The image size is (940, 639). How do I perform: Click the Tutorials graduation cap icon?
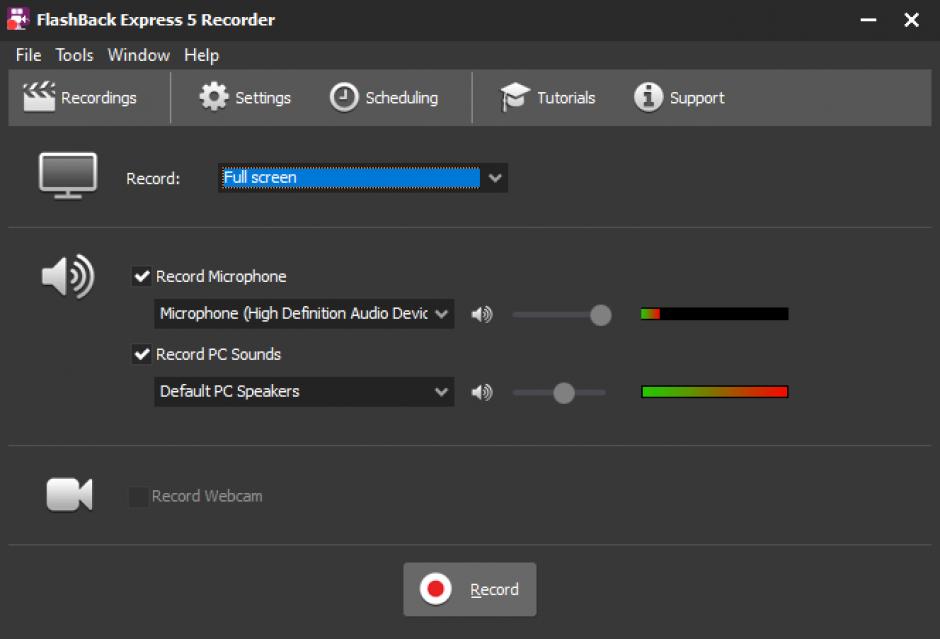click(514, 97)
